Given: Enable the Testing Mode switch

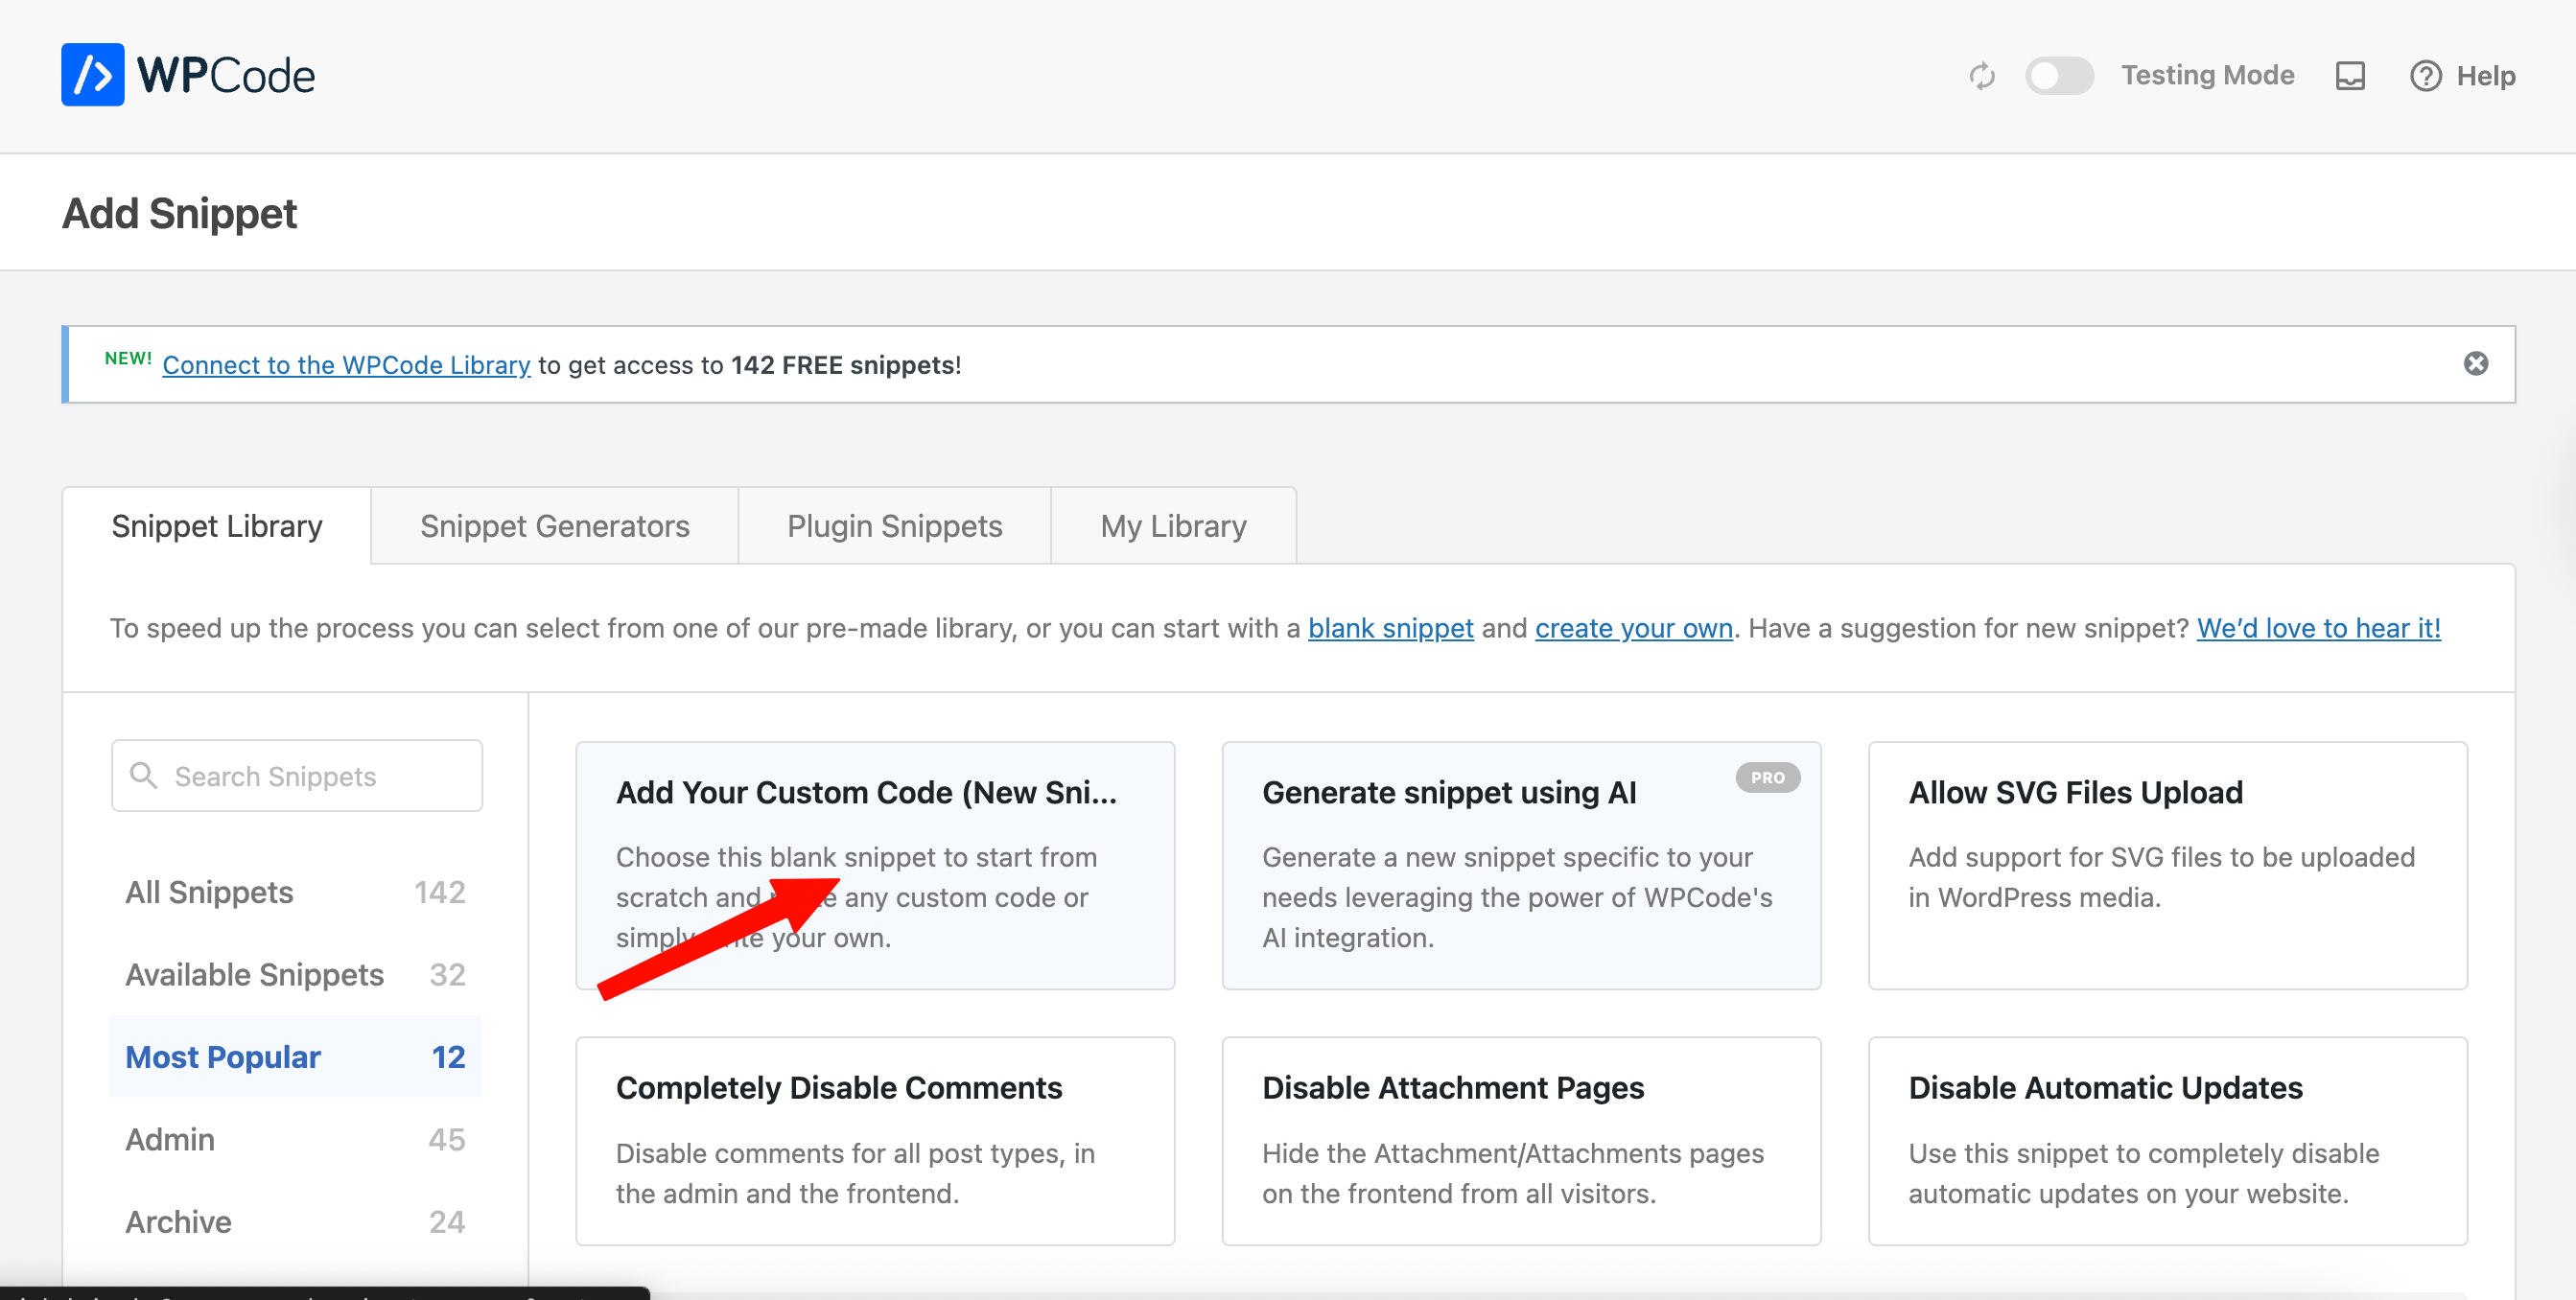Looking at the screenshot, I should pyautogui.click(x=2058, y=76).
